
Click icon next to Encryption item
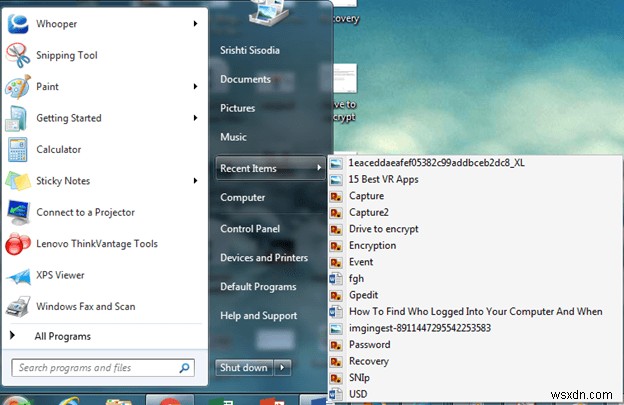pos(336,246)
